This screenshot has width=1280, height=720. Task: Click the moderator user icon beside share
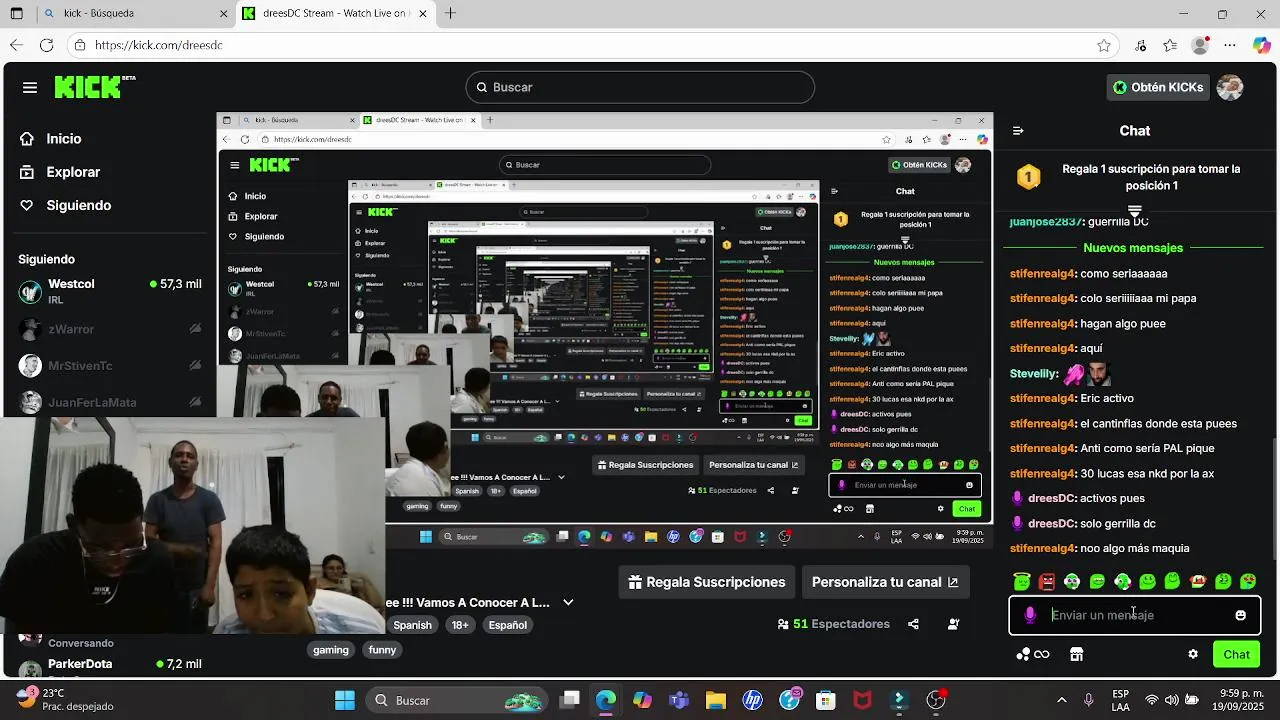point(954,624)
